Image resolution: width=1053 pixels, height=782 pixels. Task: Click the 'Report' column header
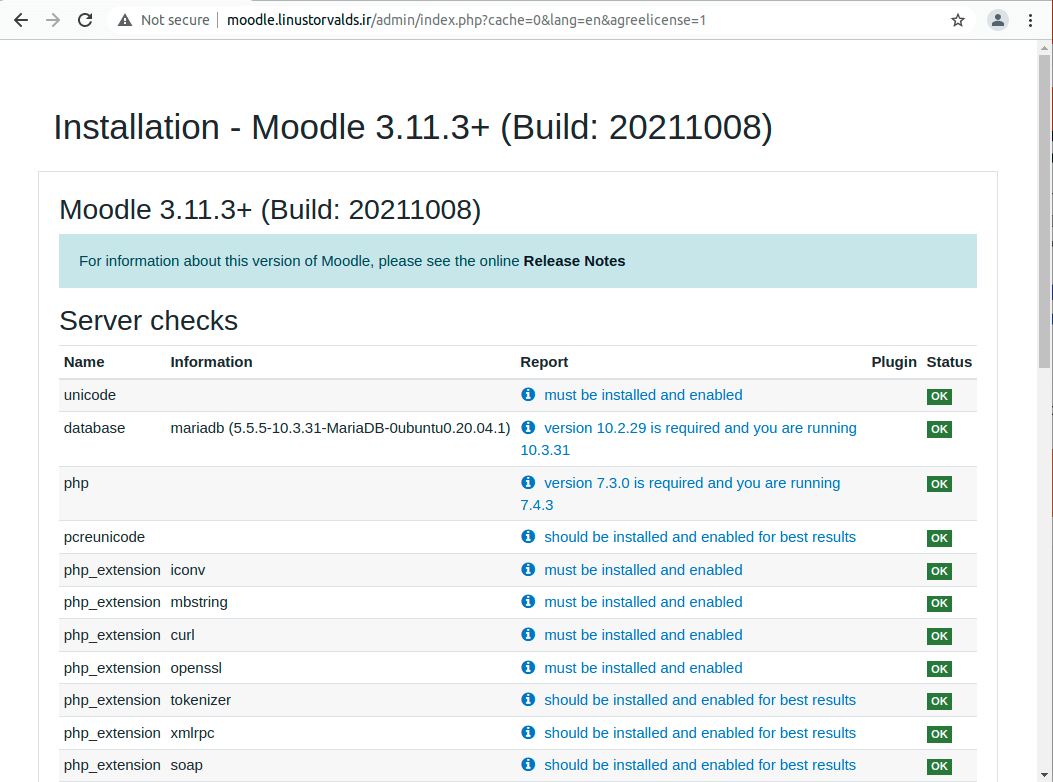tap(544, 362)
